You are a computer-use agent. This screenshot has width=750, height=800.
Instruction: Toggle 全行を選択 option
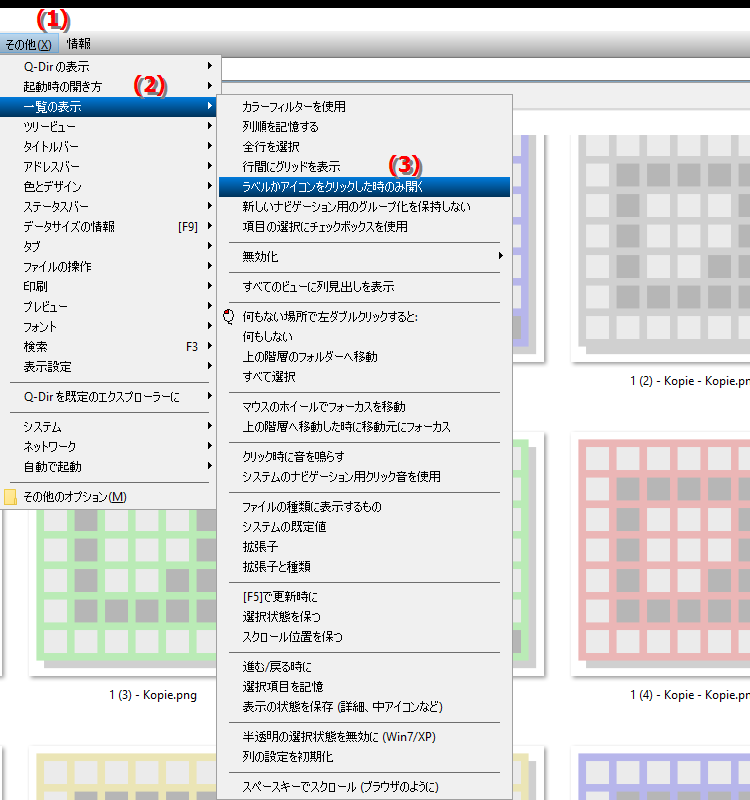click(364, 146)
